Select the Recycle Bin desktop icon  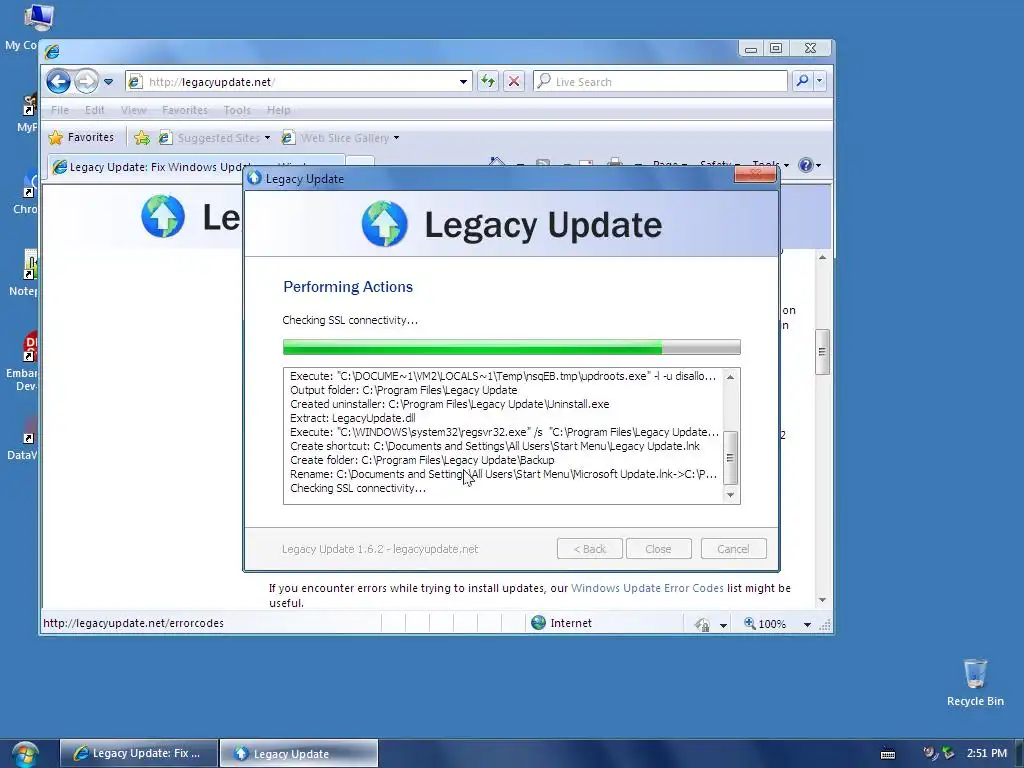pyautogui.click(x=975, y=682)
